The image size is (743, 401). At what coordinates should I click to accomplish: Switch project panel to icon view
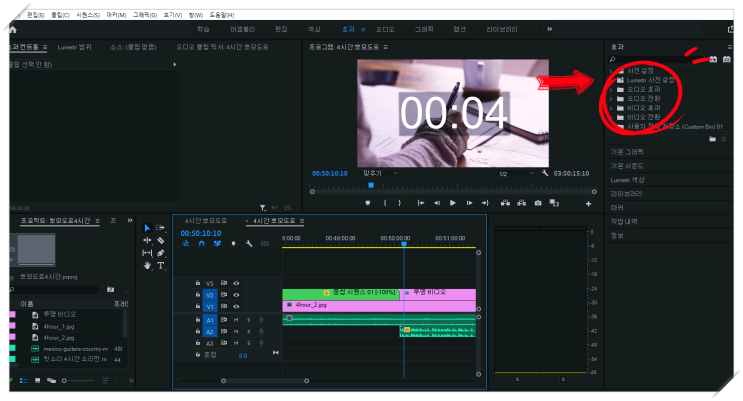(37, 381)
